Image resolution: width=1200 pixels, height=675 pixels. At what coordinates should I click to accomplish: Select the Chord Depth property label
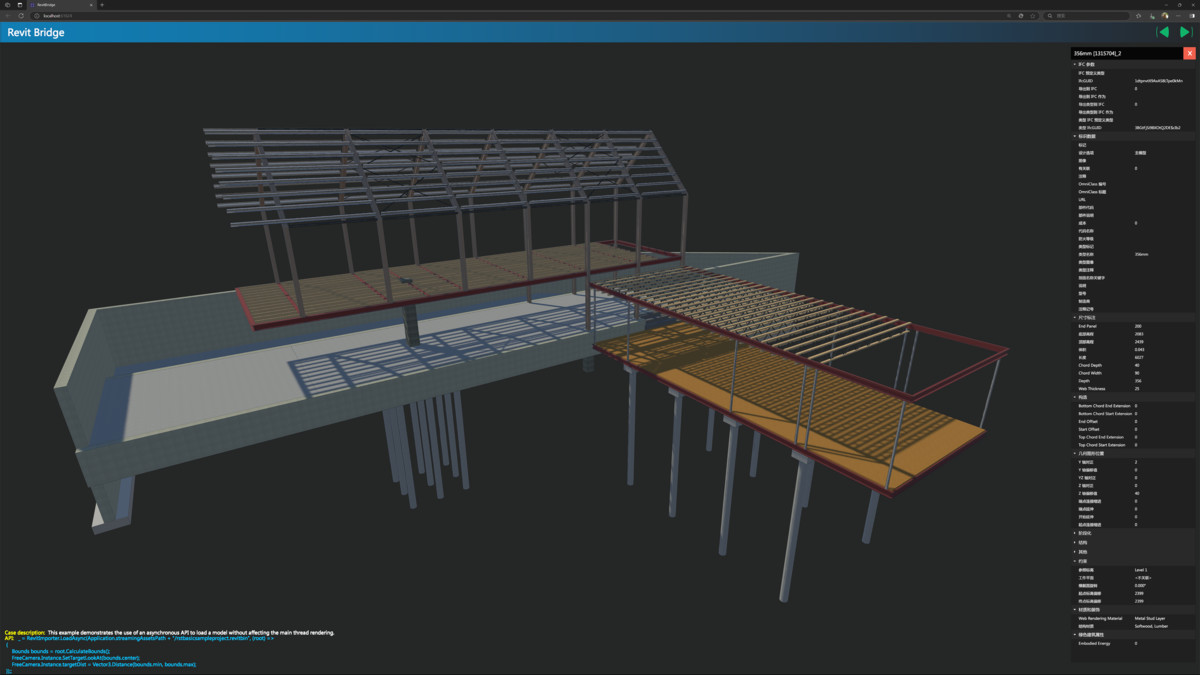[1090, 365]
